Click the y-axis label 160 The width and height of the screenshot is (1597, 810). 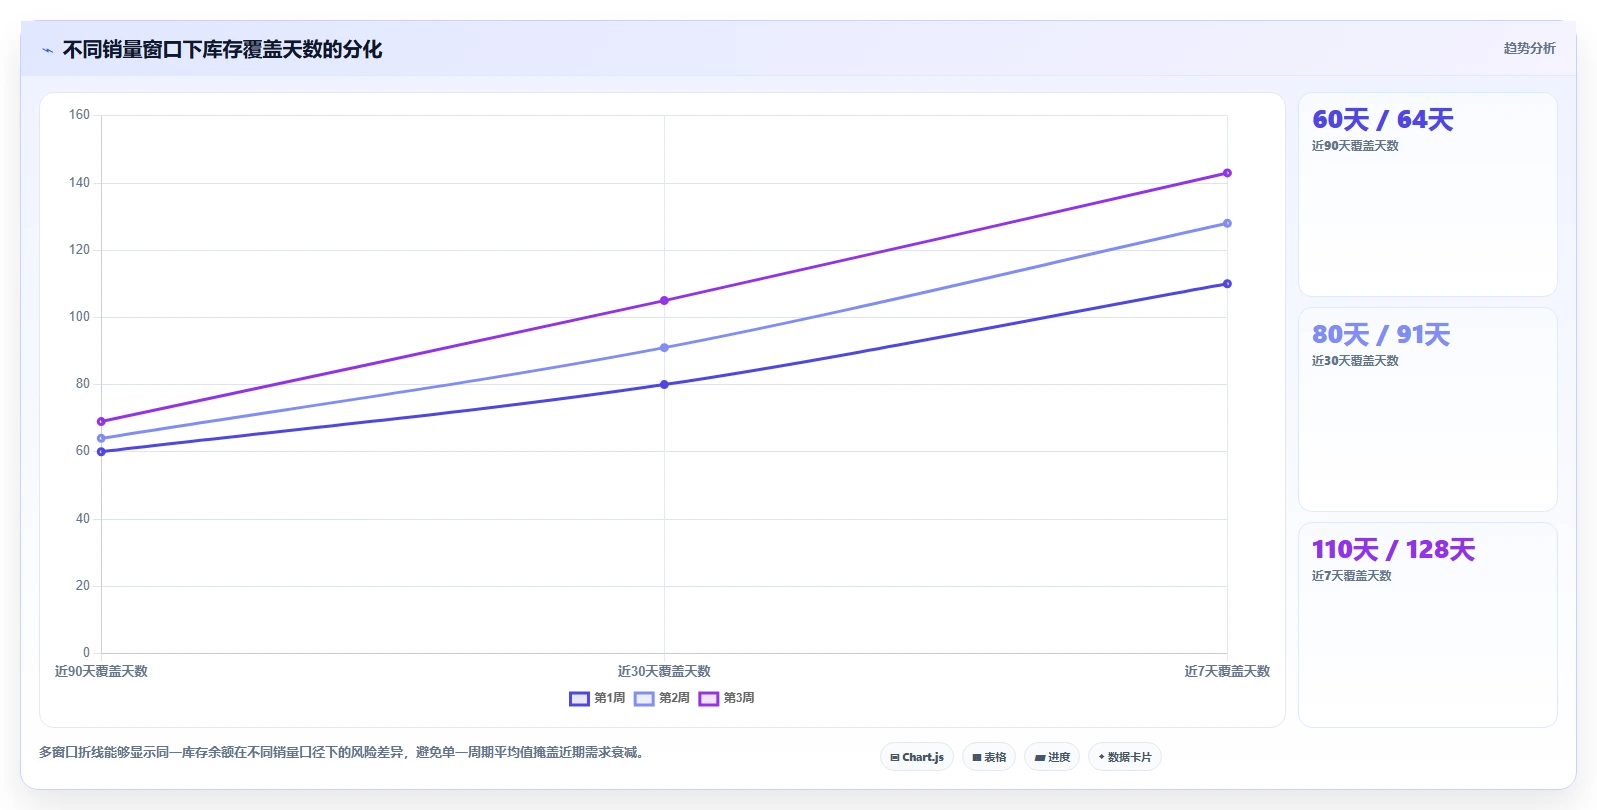(x=79, y=115)
